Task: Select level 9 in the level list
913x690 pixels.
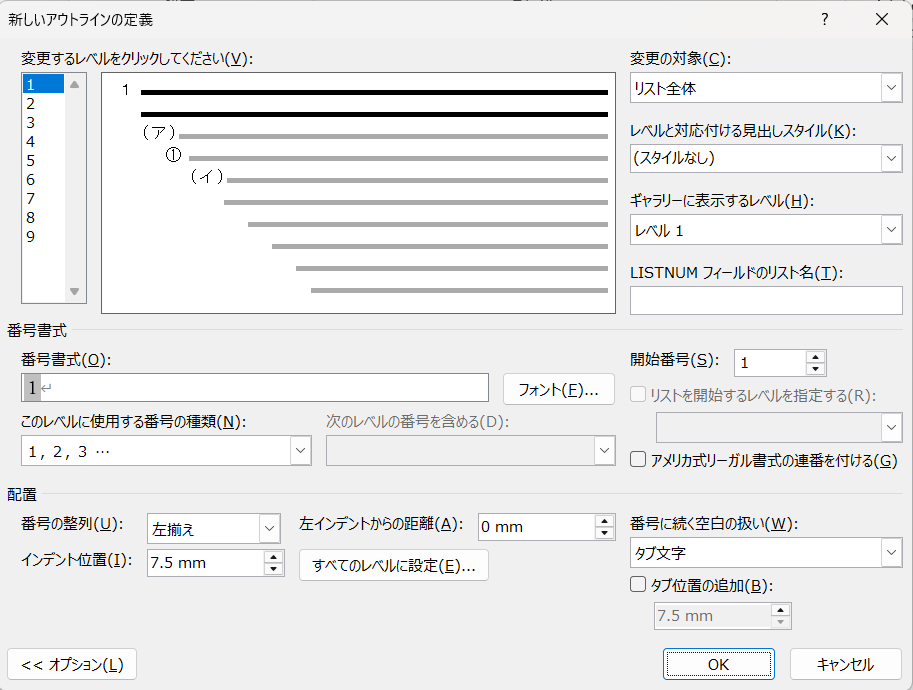Action: click(43, 236)
